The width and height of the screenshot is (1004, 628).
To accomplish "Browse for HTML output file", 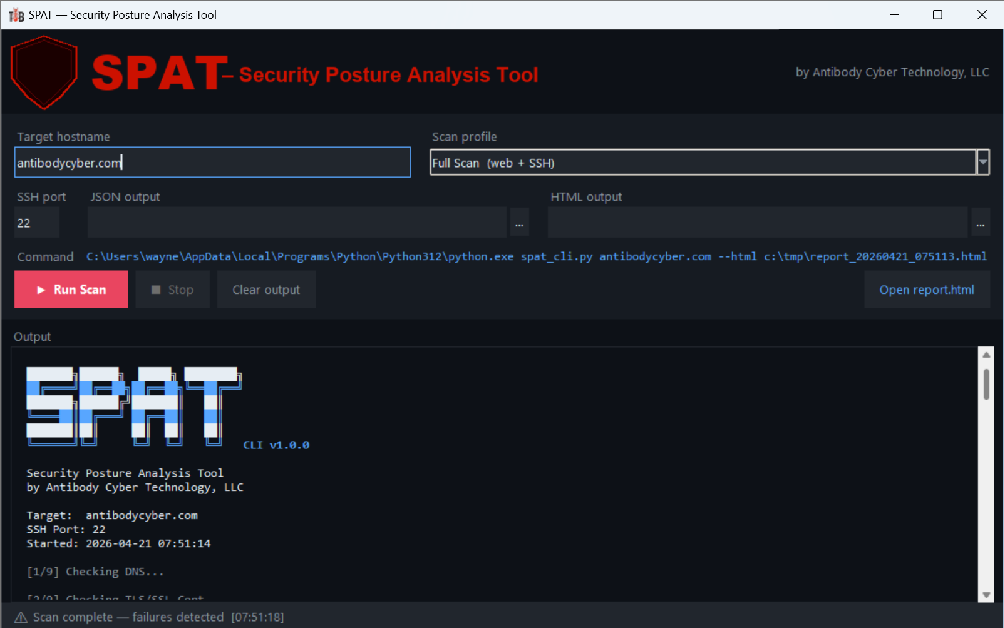I will click(x=980, y=223).
